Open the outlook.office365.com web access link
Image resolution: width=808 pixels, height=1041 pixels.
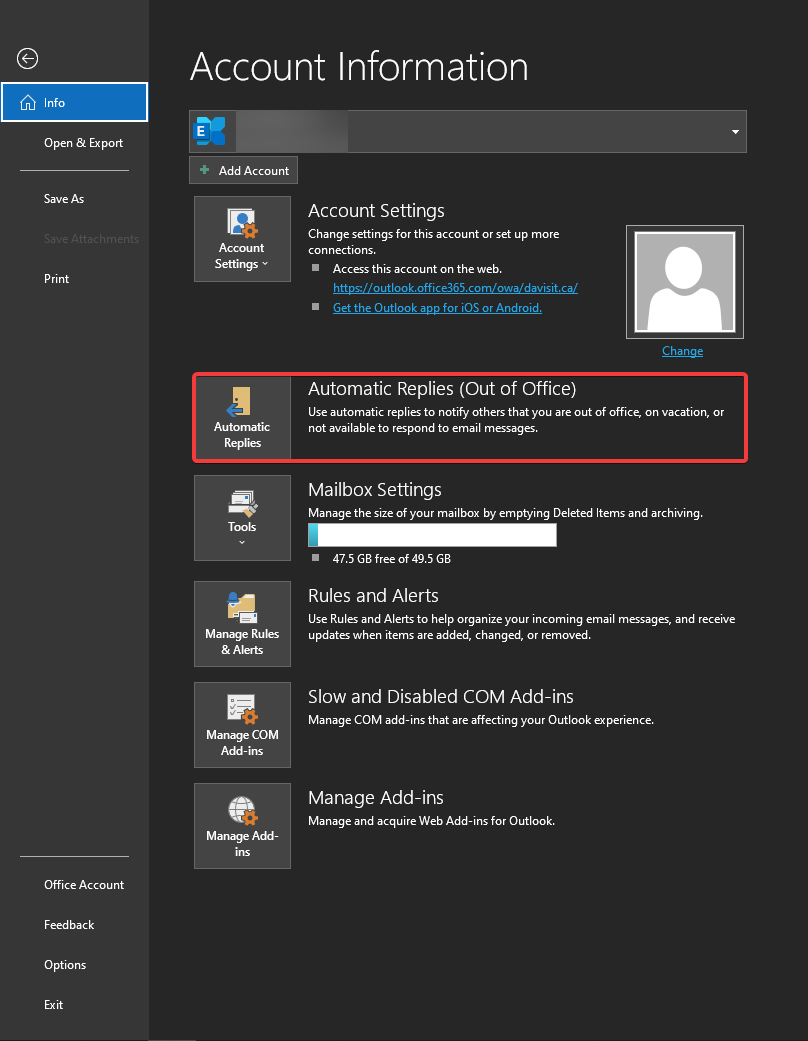pyautogui.click(x=455, y=288)
